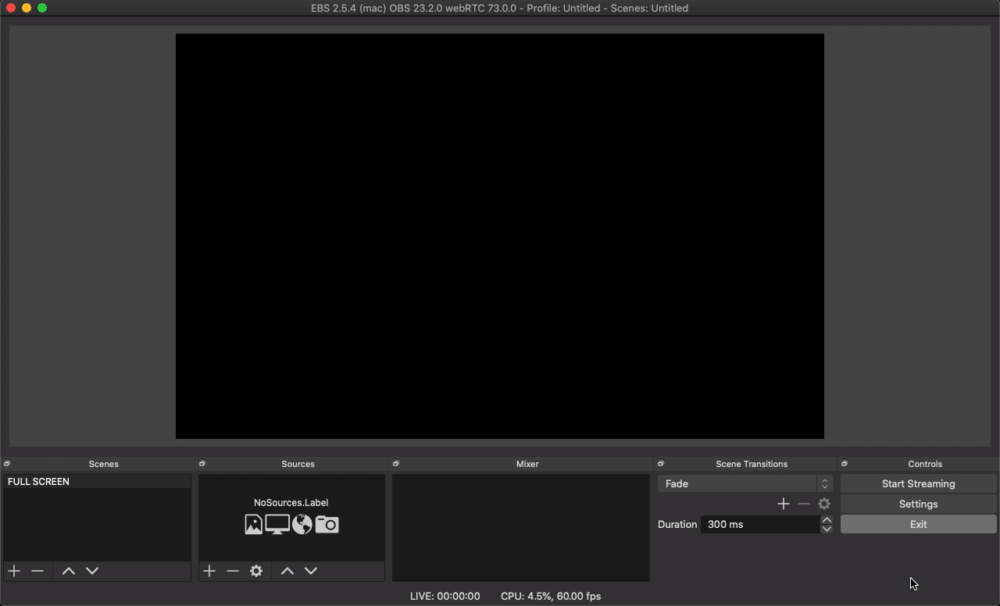Undock the Sources panel
The height and width of the screenshot is (606, 1000).
coord(202,464)
